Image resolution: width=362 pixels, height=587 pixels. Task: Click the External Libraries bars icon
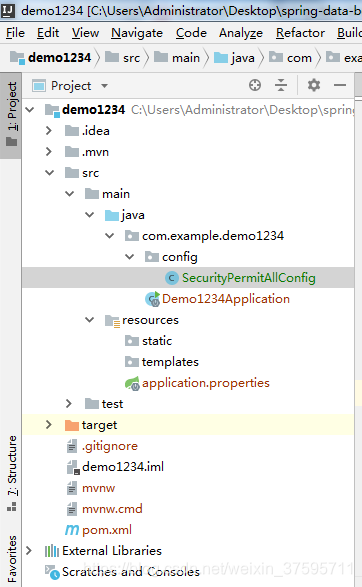click(52, 551)
